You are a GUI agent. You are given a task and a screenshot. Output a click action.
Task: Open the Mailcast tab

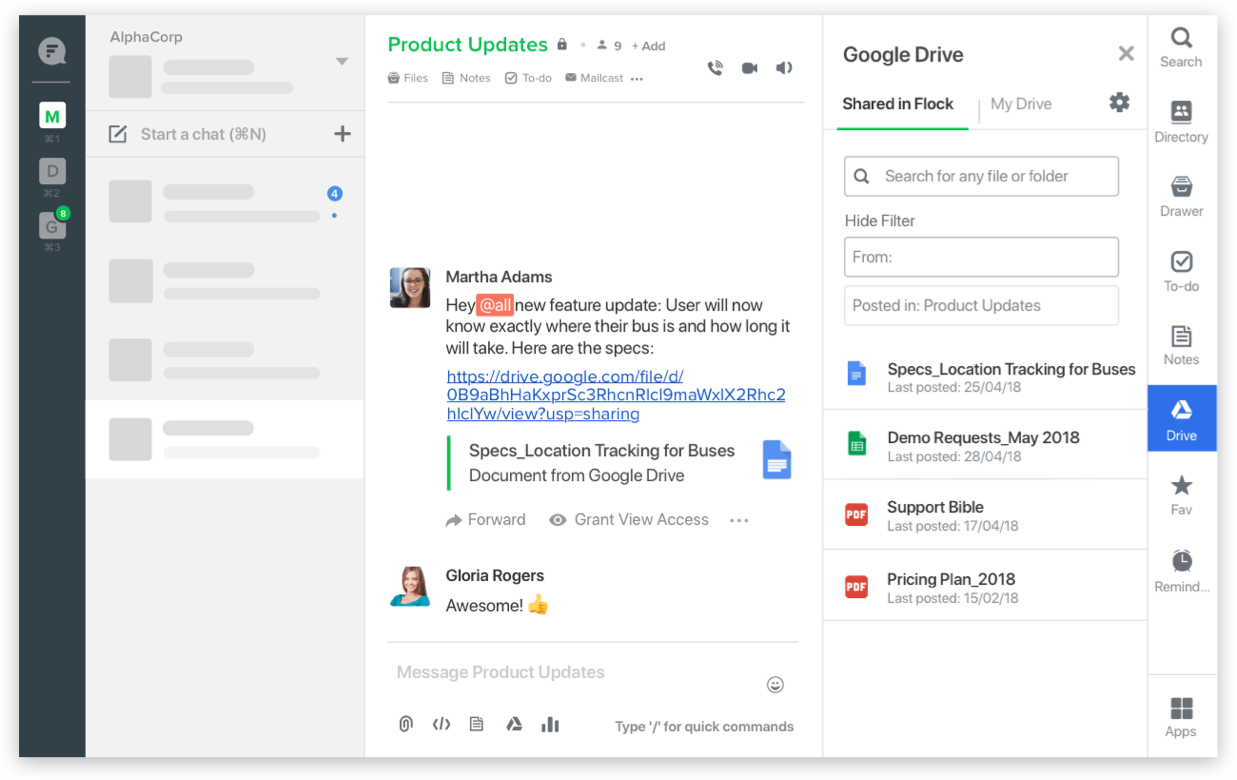[594, 78]
